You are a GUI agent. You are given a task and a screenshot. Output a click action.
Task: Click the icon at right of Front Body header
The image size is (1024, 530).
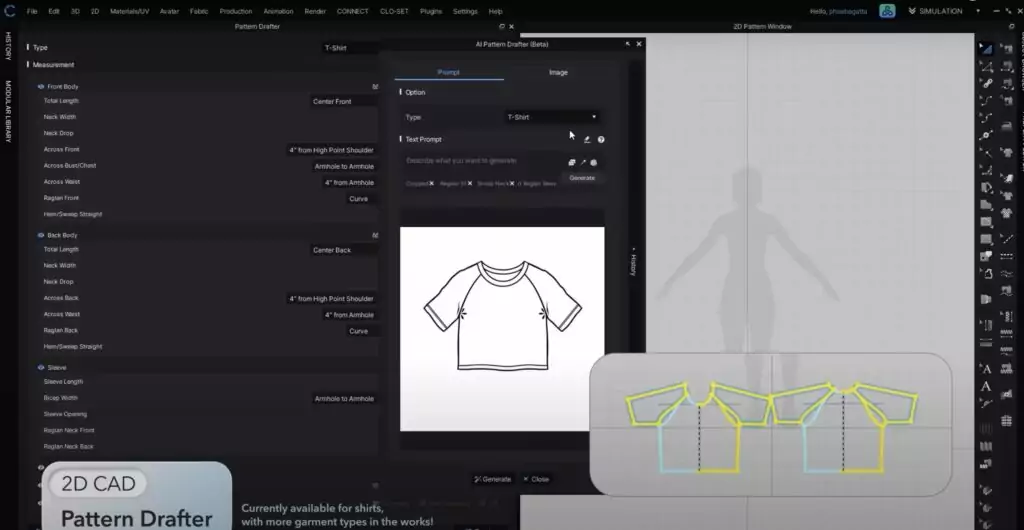tap(375, 87)
